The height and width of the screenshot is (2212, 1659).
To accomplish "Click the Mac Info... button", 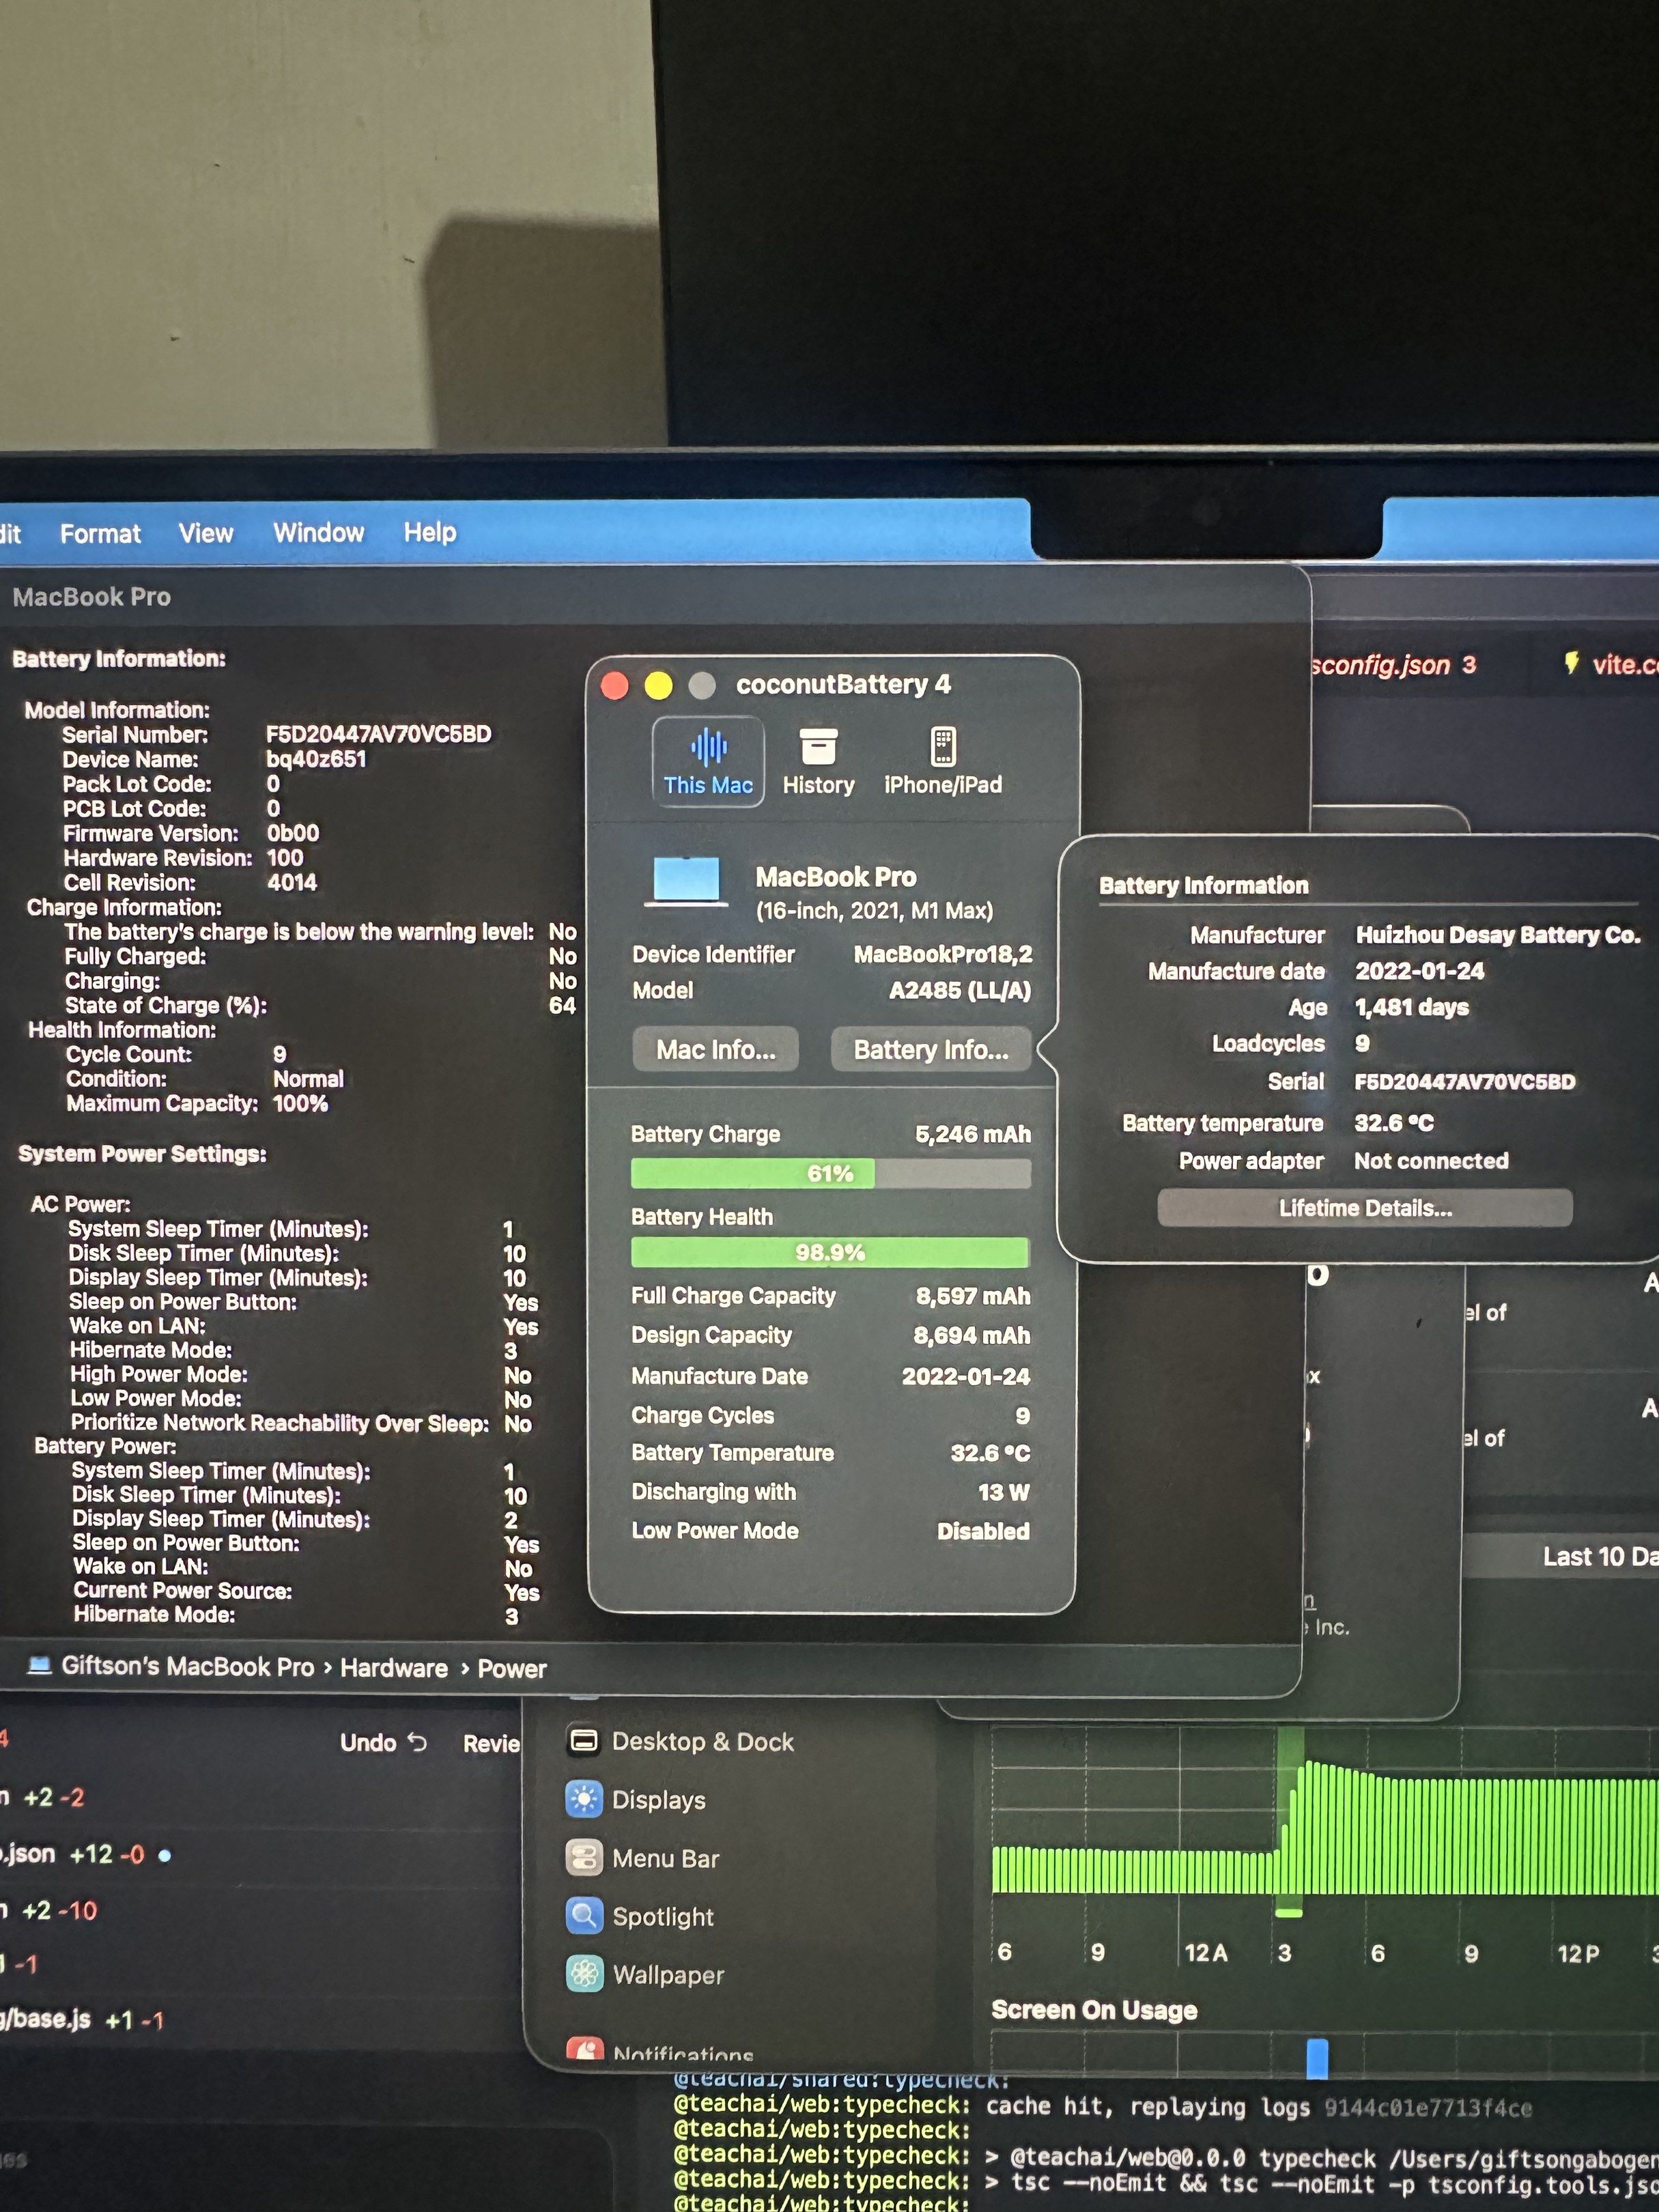I will point(716,1050).
